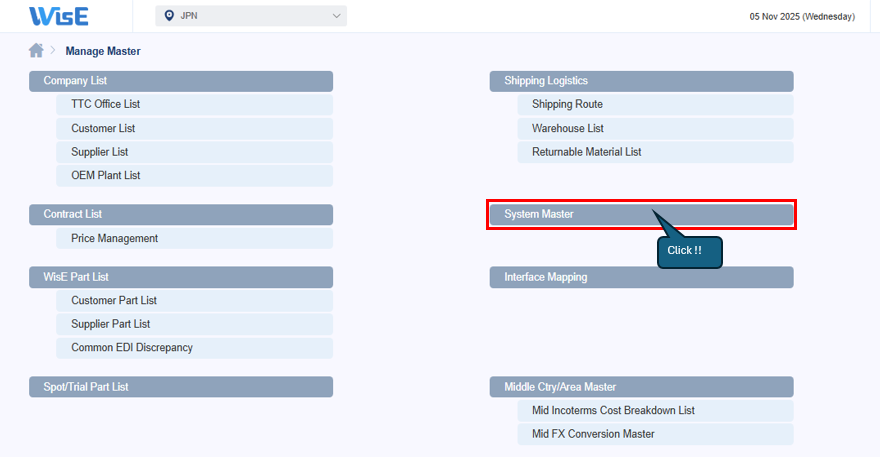
Task: Open Common EDI Discrepancy
Action: [132, 348]
